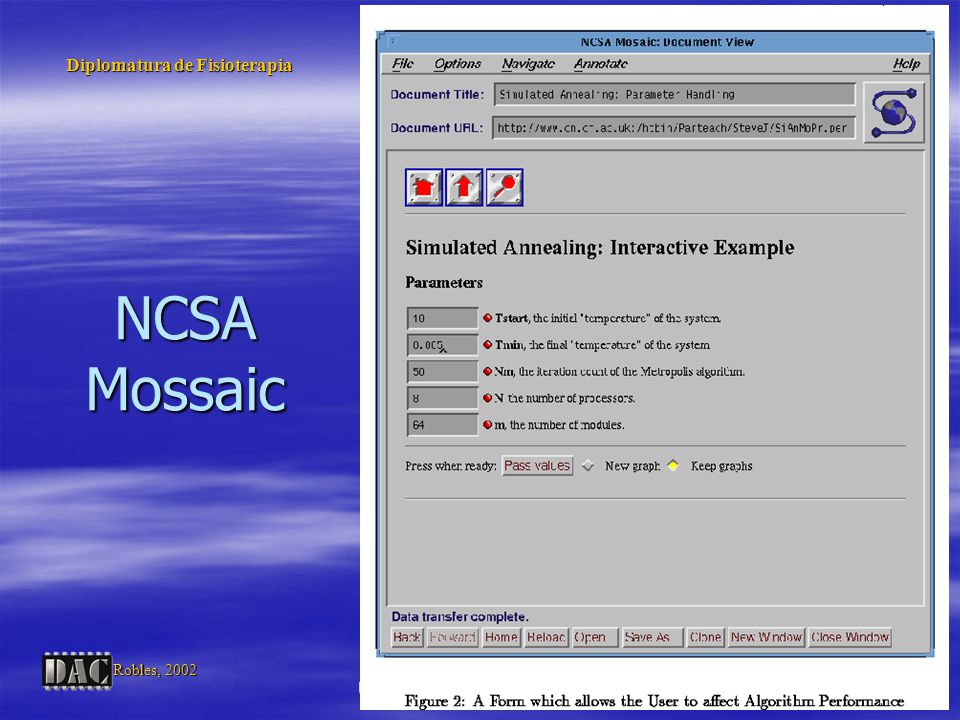Click the 'Figure 2' caption text
960x720 pixels.
coord(654,701)
